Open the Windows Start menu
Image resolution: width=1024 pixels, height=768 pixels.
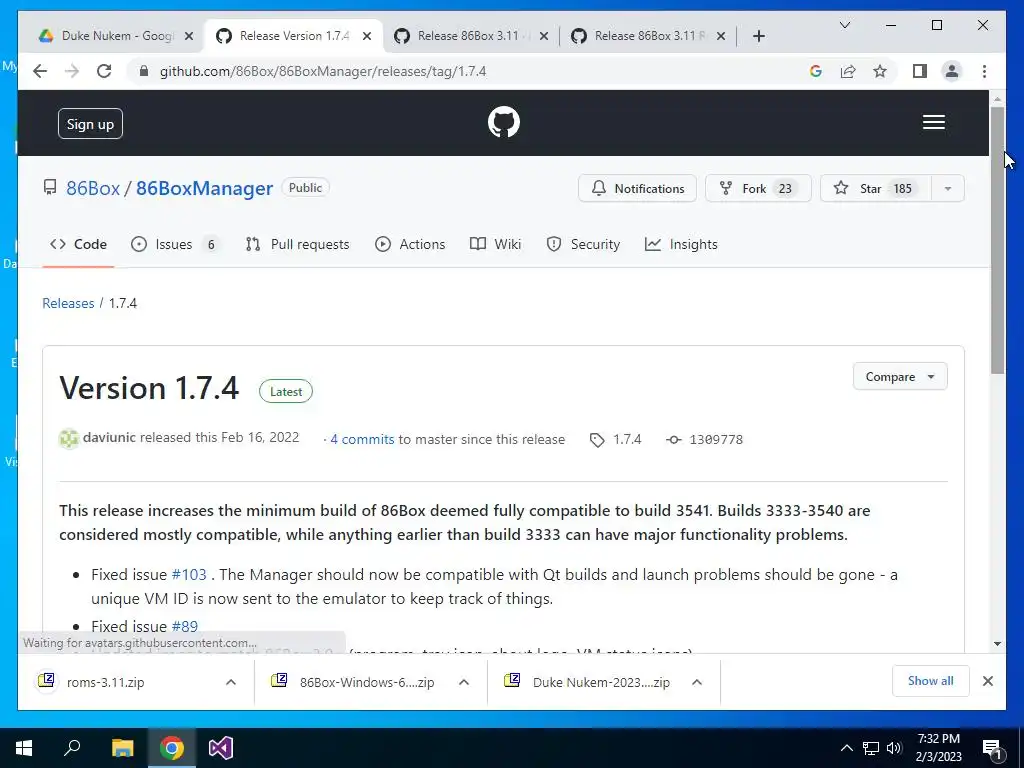click(x=24, y=748)
